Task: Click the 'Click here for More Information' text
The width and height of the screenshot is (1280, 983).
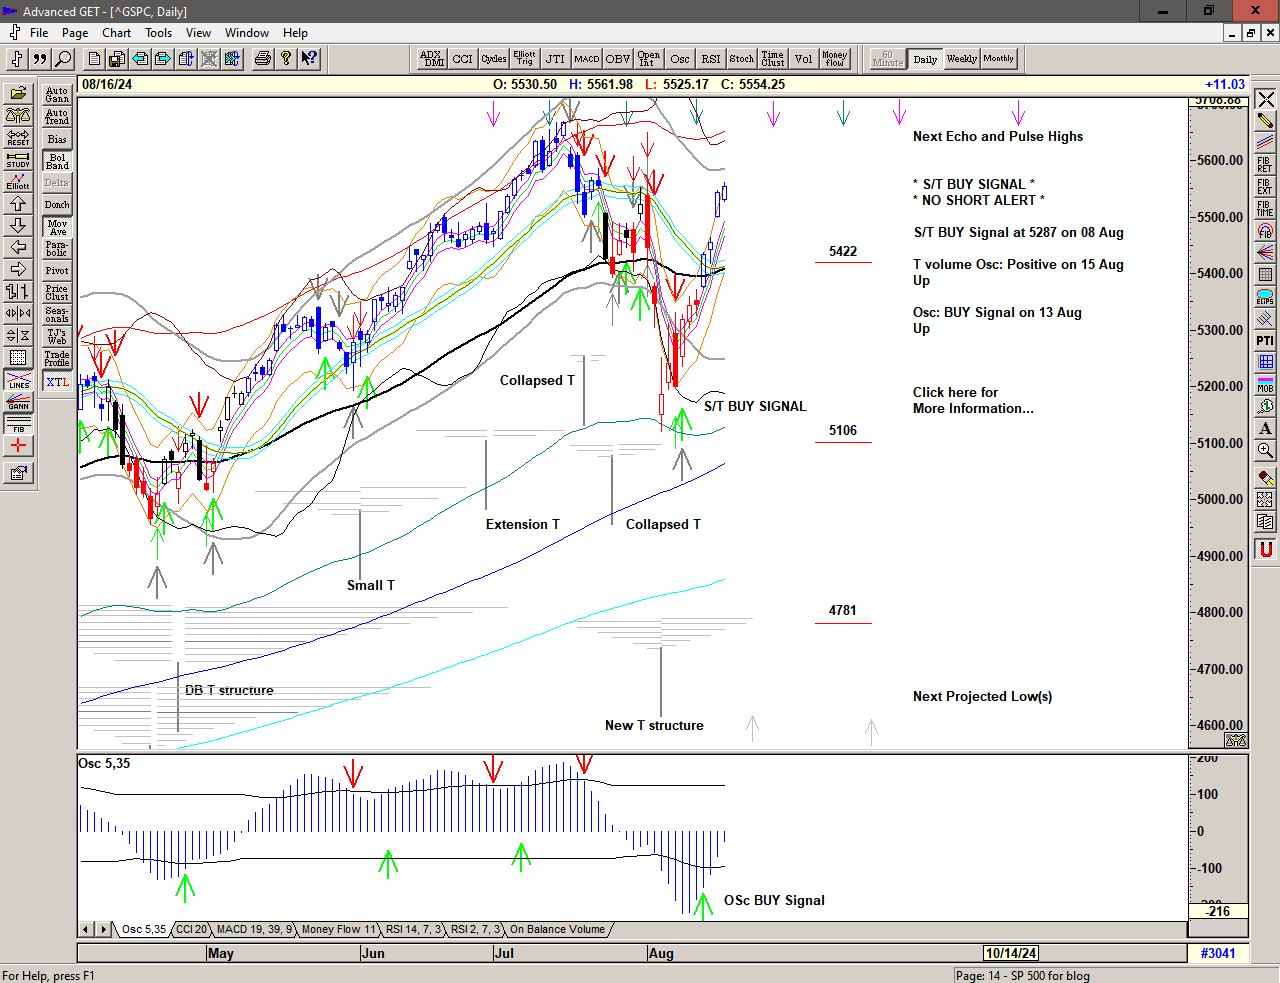Action: tap(972, 400)
